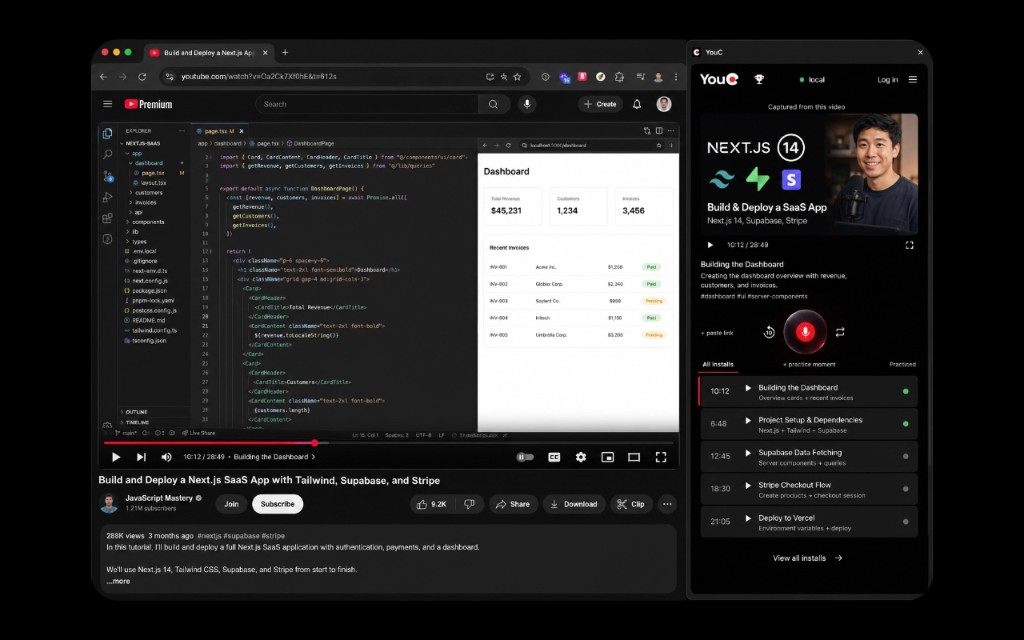Image resolution: width=1024 pixels, height=640 pixels.
Task: Click the Join button
Action: tap(231, 504)
